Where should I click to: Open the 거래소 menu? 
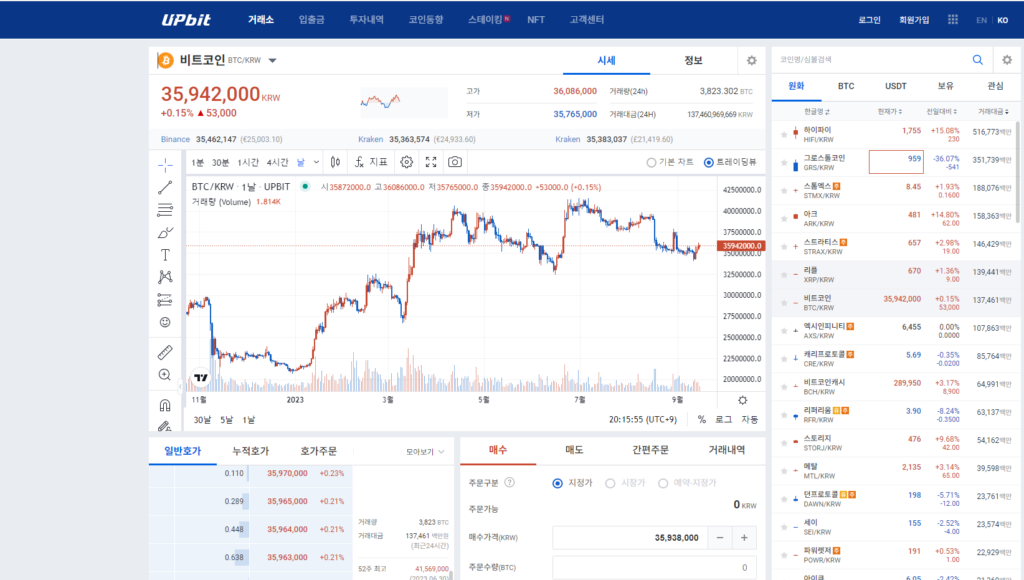[x=261, y=20]
